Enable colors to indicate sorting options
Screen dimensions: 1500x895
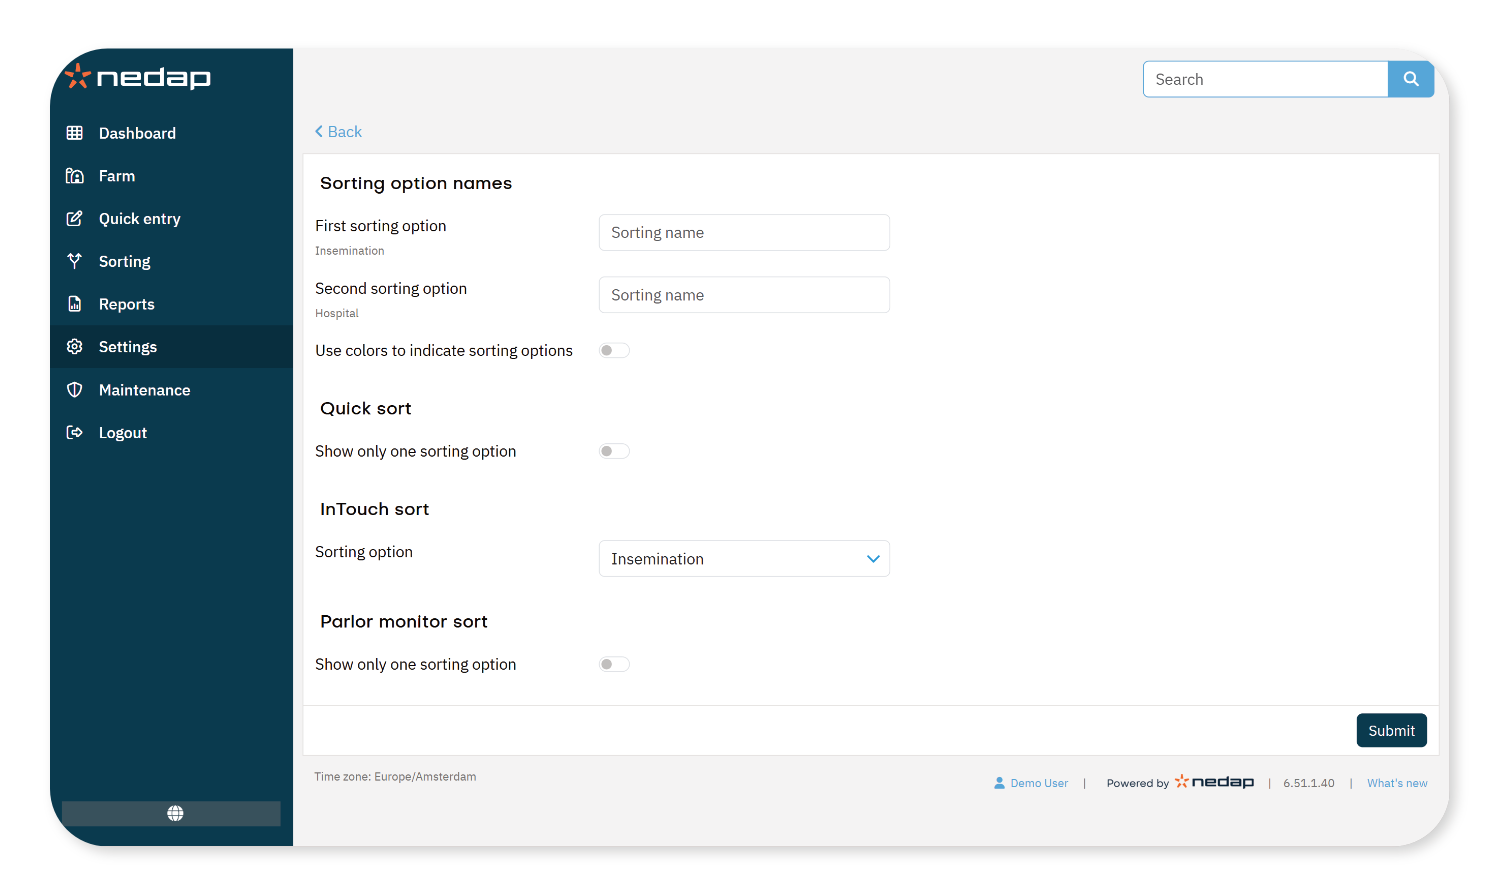[x=614, y=351]
